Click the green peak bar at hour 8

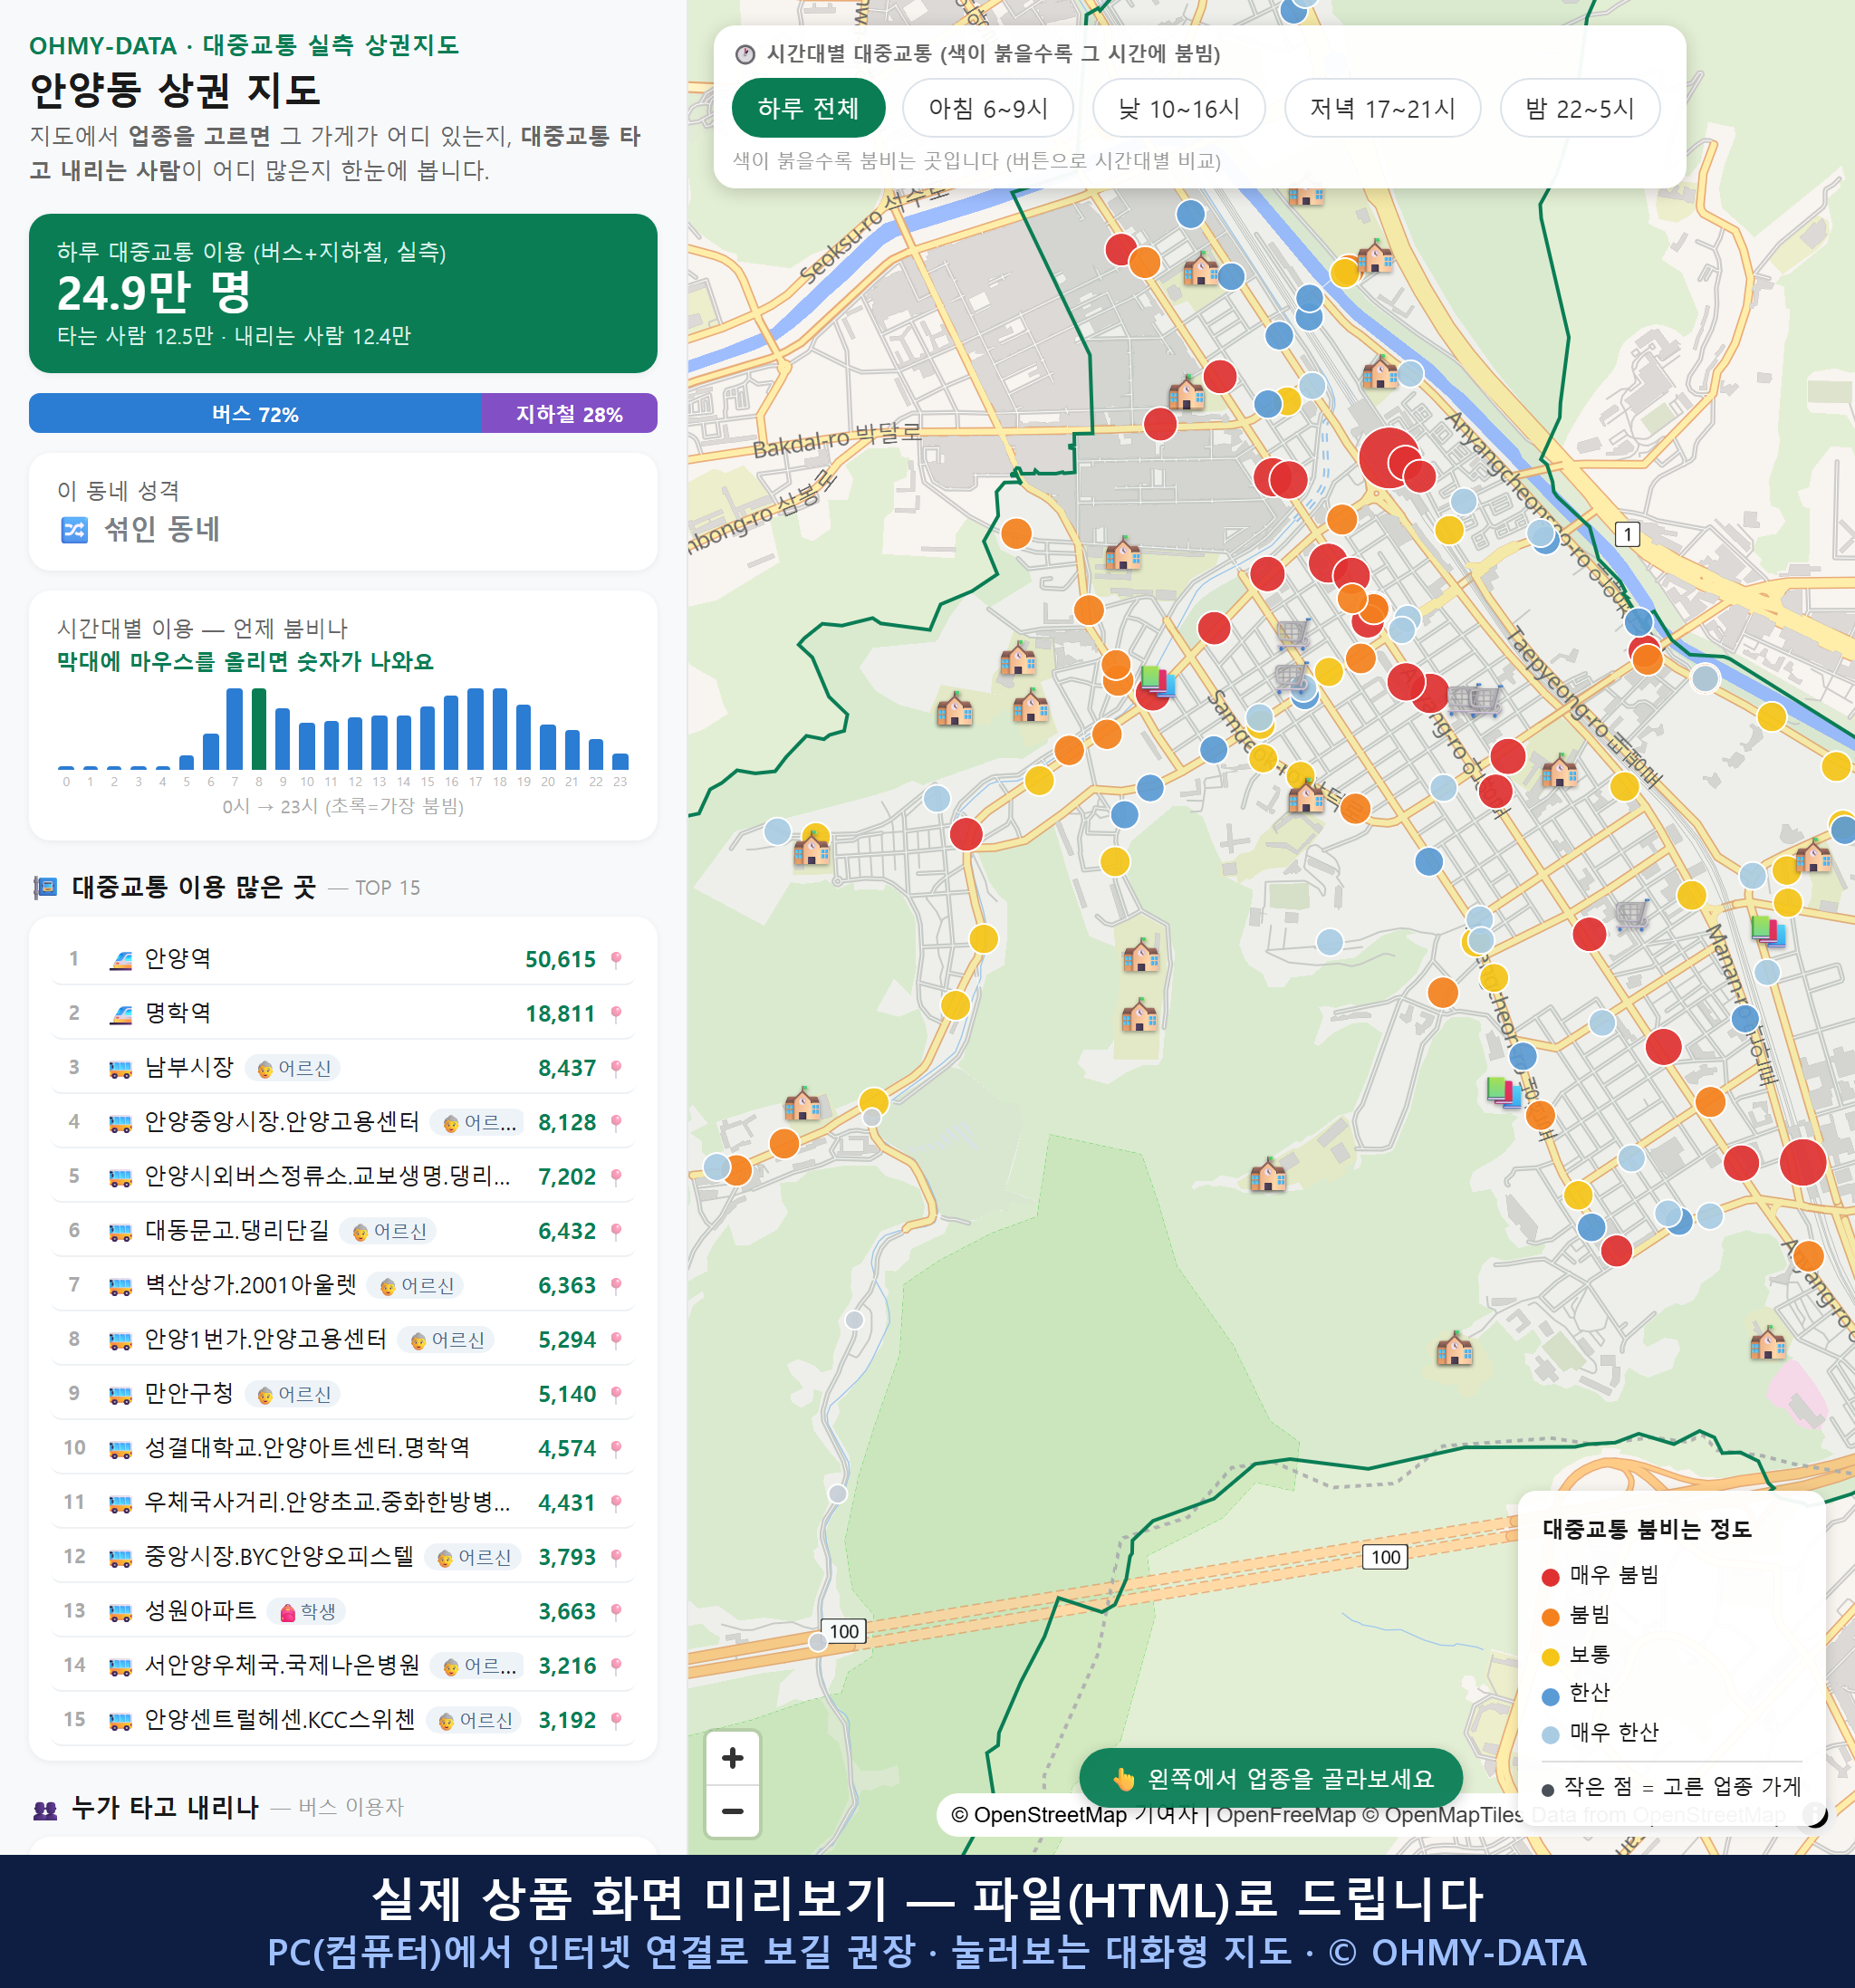coord(259,729)
